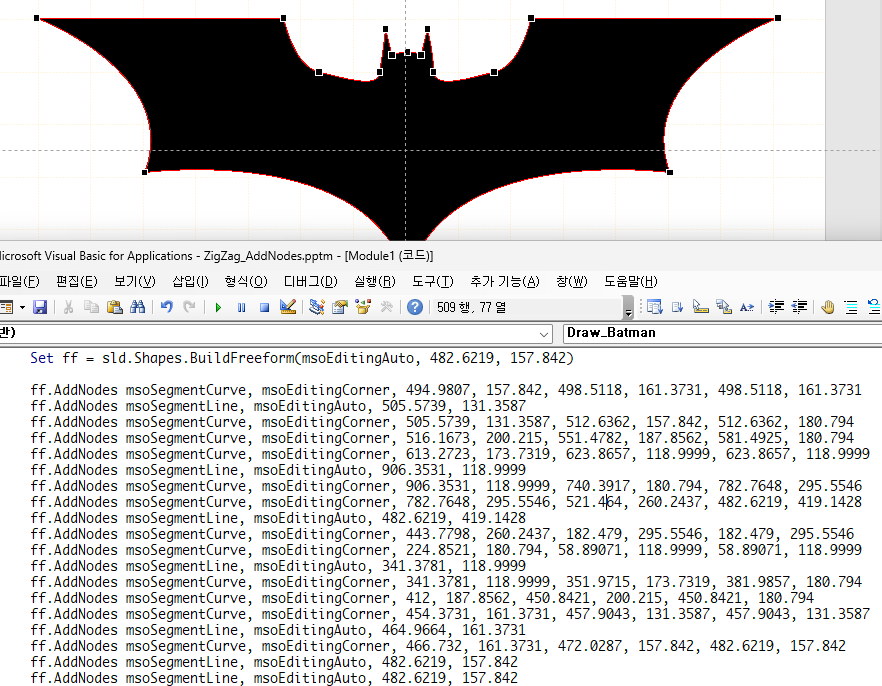The image size is (882, 686).
Task: Pause execution with the Break button
Action: tap(241, 308)
